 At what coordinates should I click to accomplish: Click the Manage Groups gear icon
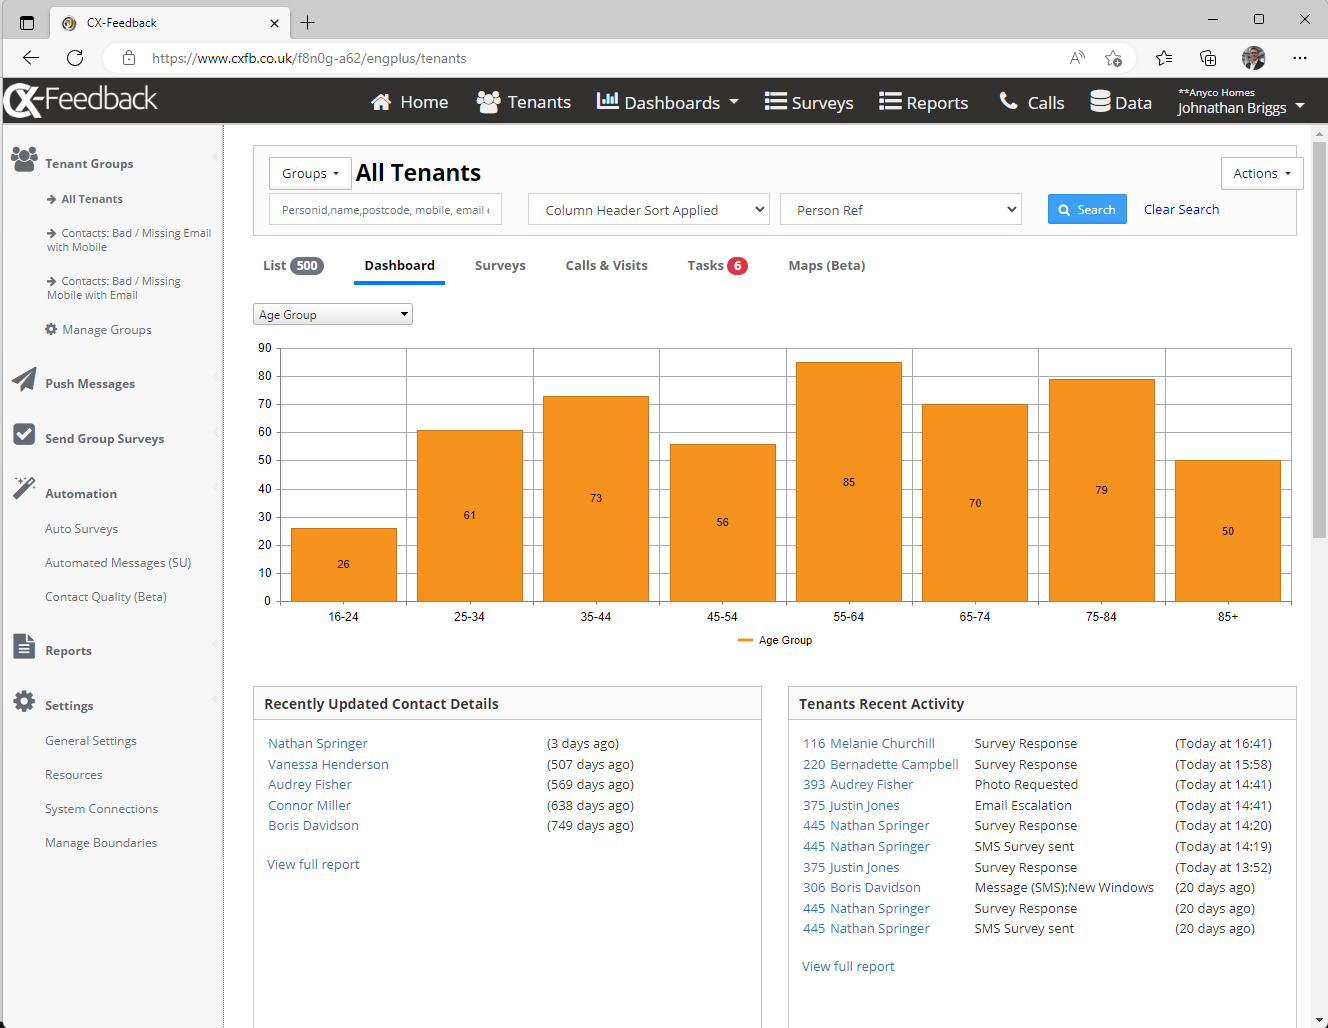pyautogui.click(x=51, y=329)
